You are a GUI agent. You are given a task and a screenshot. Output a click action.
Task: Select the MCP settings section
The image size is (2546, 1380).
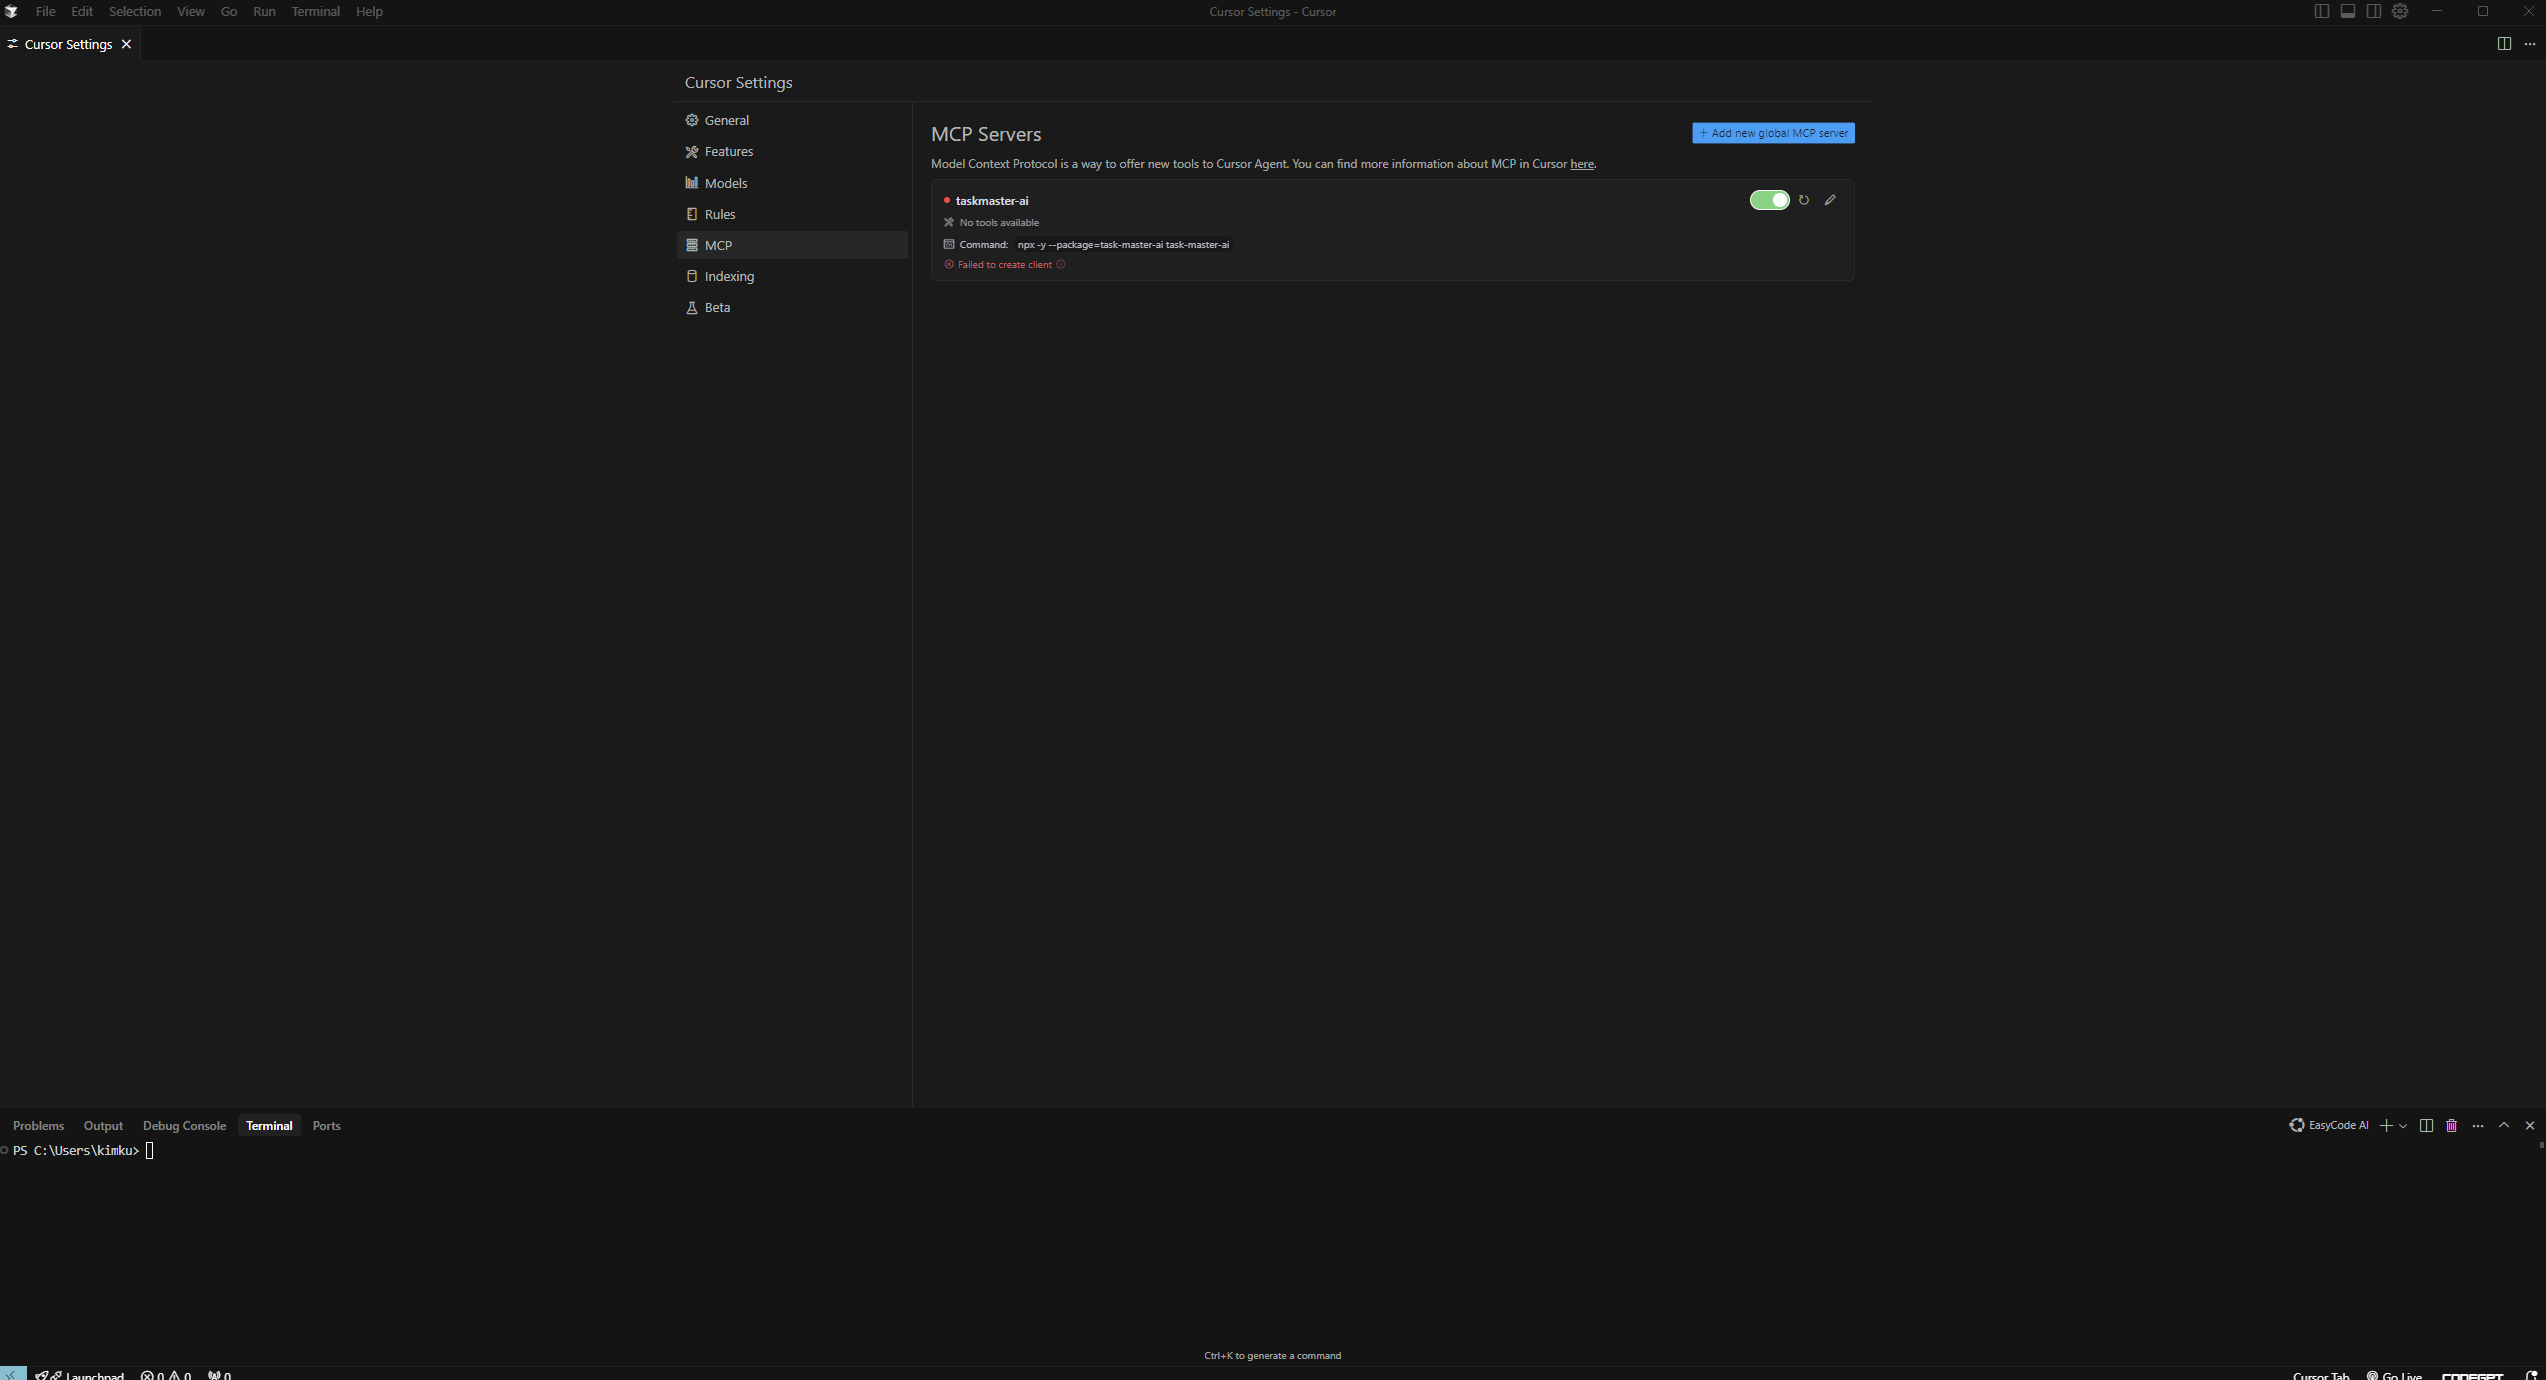click(792, 245)
